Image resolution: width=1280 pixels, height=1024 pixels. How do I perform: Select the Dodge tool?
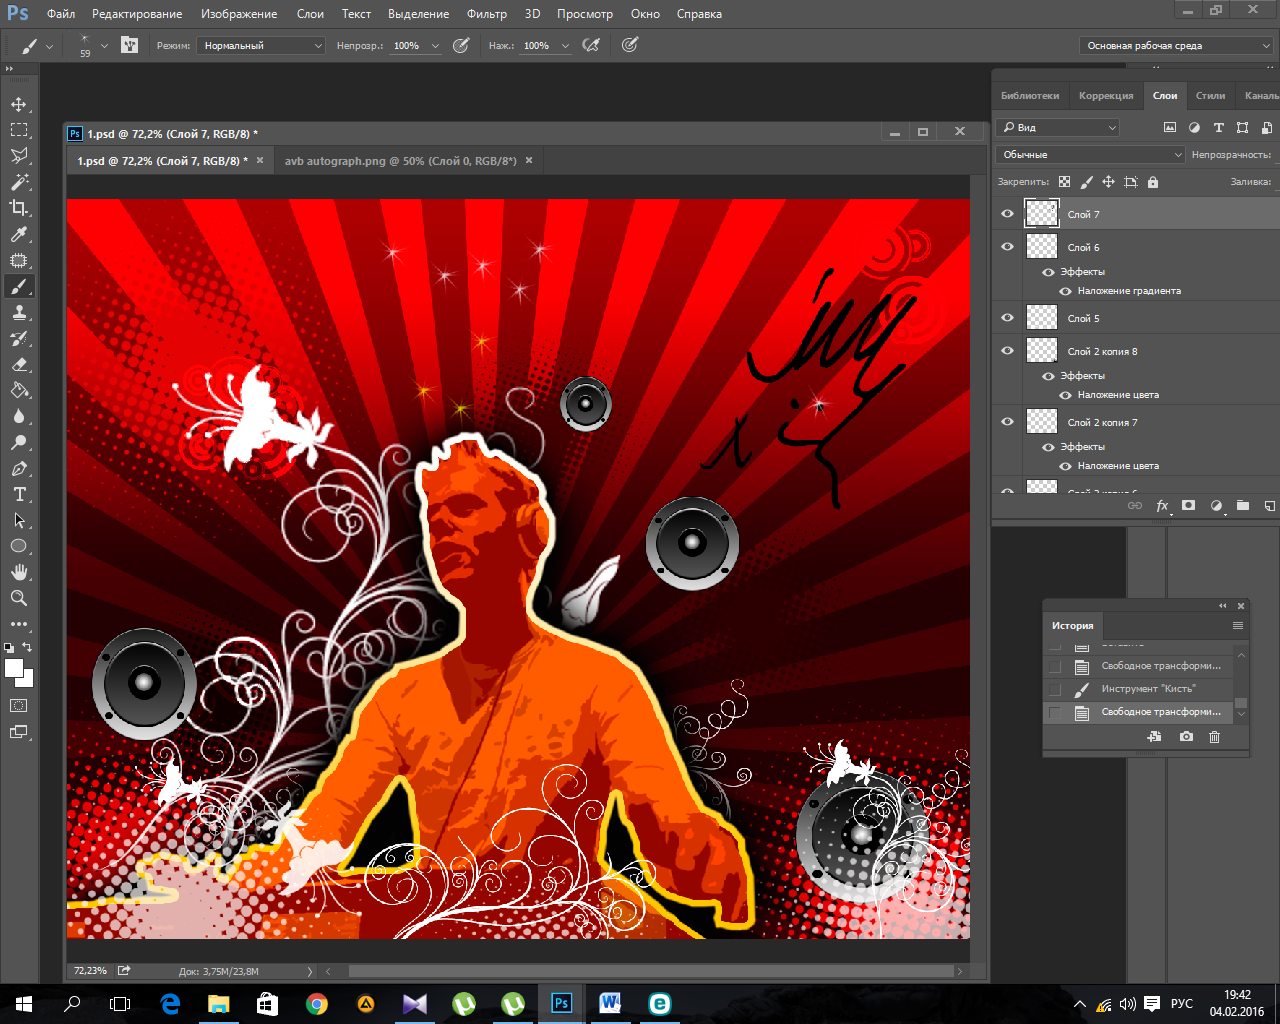(19, 442)
